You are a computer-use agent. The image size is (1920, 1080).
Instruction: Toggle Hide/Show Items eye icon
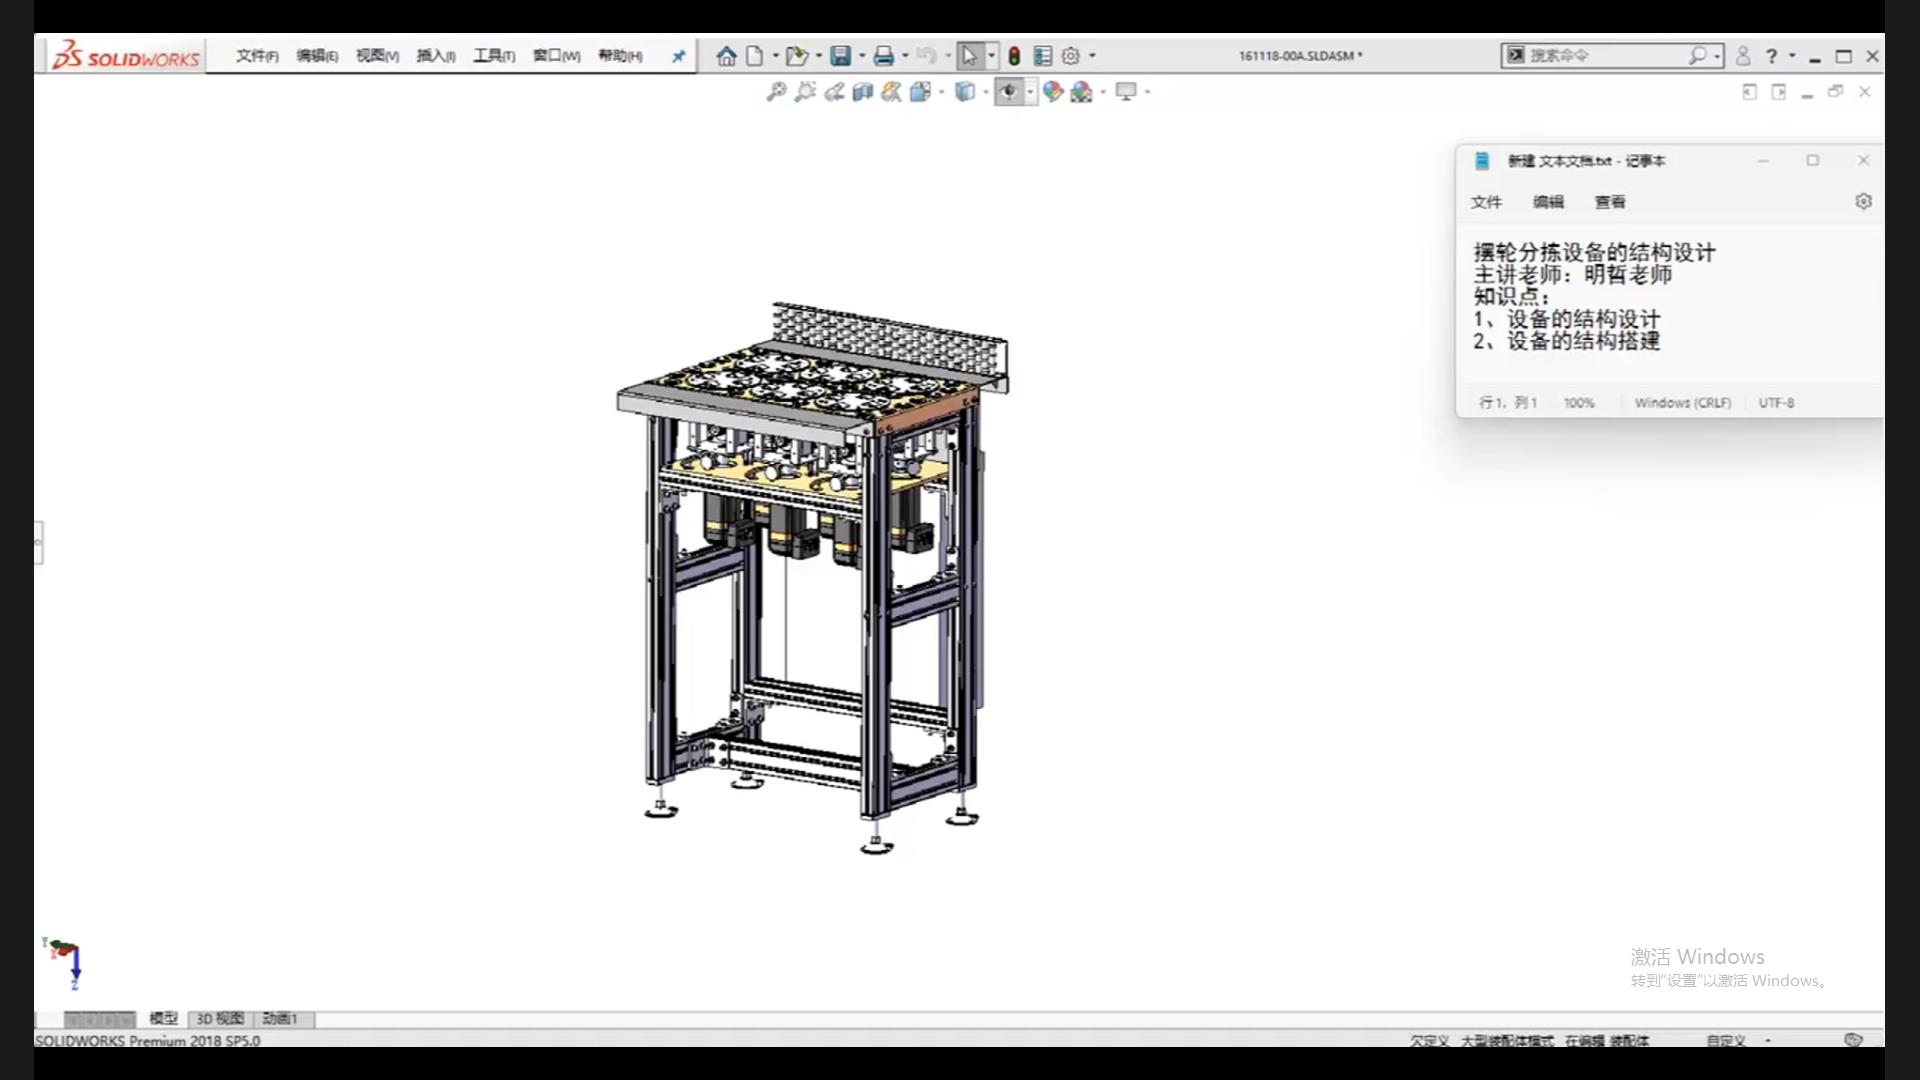[x=1009, y=92]
